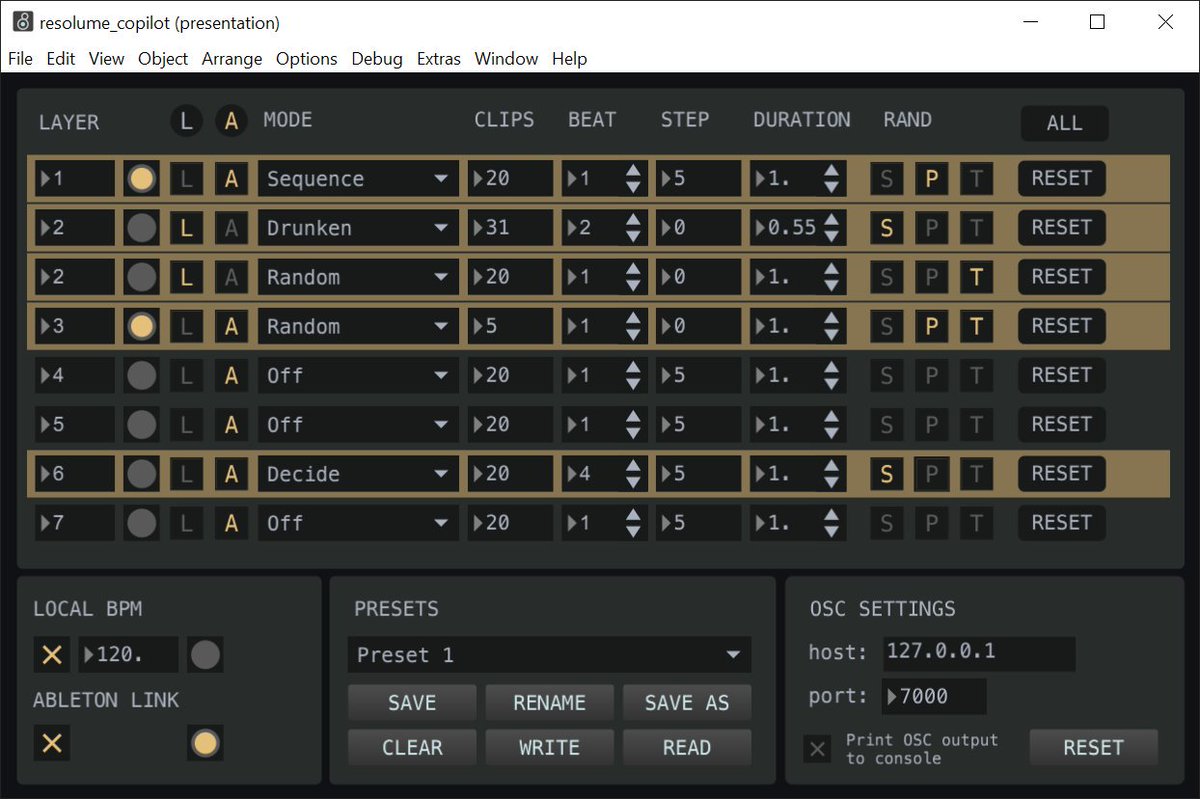Click the SAVE preset button

[x=411, y=702]
